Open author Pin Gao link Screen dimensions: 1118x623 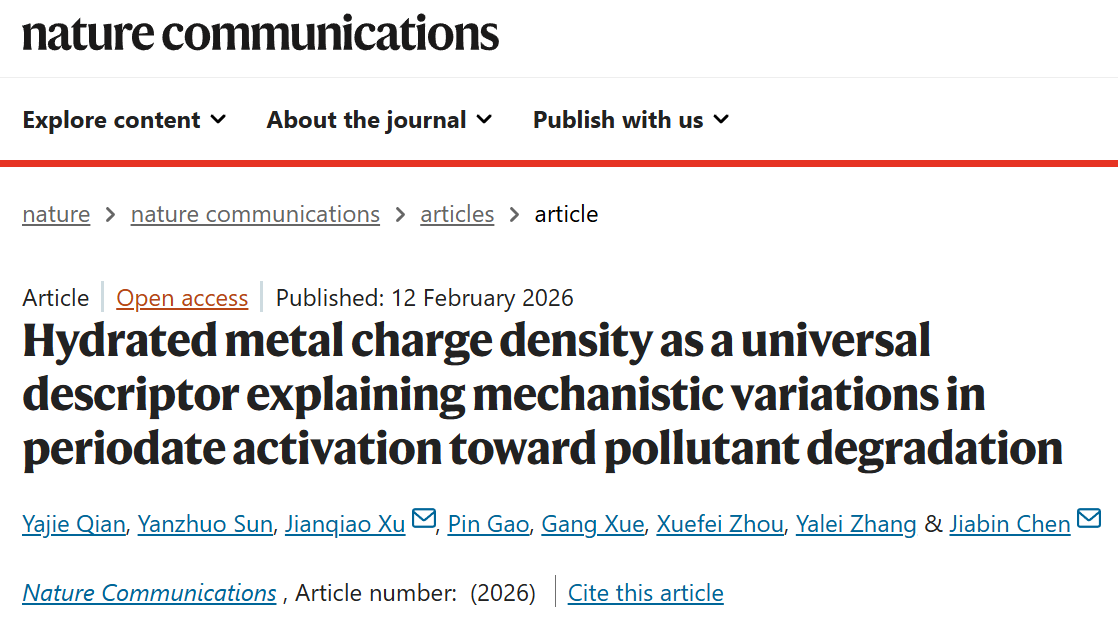[489, 524]
